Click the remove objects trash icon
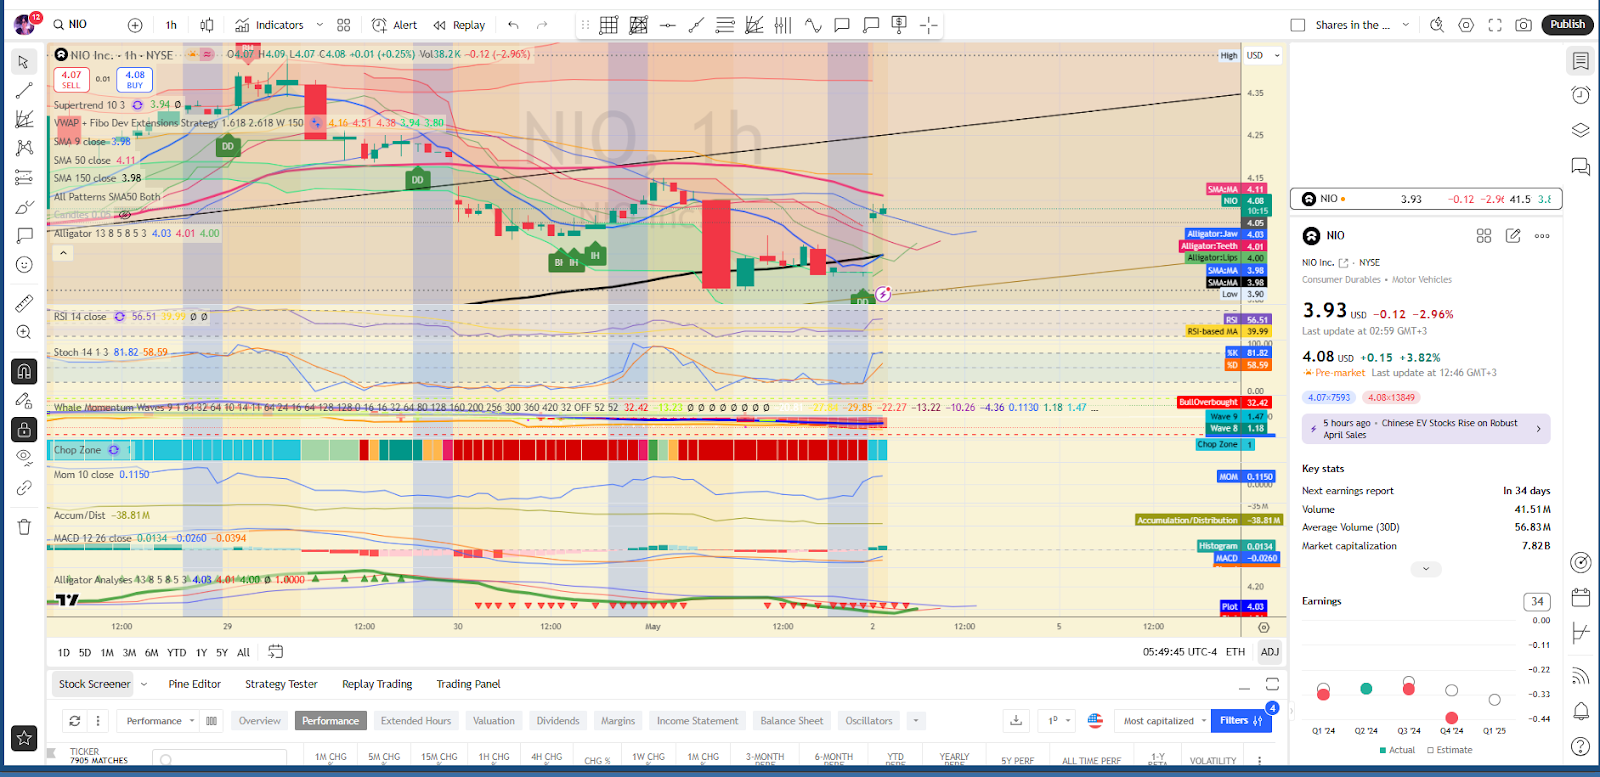Image resolution: width=1600 pixels, height=777 pixels. click(24, 527)
